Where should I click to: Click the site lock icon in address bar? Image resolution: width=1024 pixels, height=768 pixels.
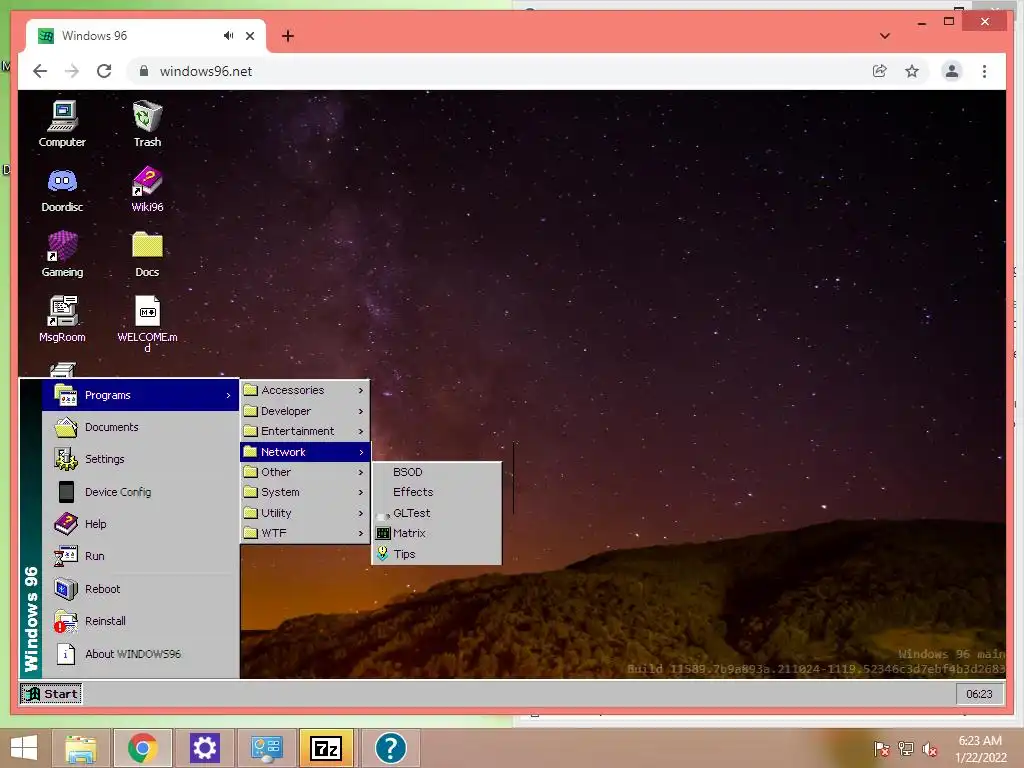pyautogui.click(x=144, y=71)
